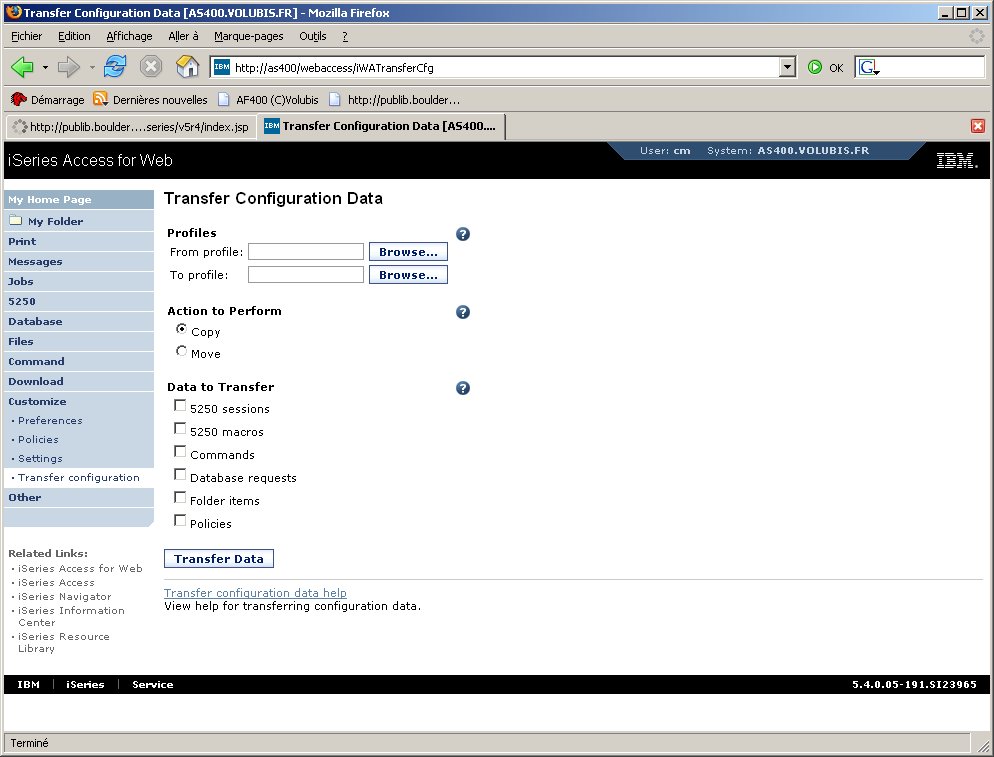The image size is (994, 757).
Task: Close the current tab with red X
Action: (978, 126)
